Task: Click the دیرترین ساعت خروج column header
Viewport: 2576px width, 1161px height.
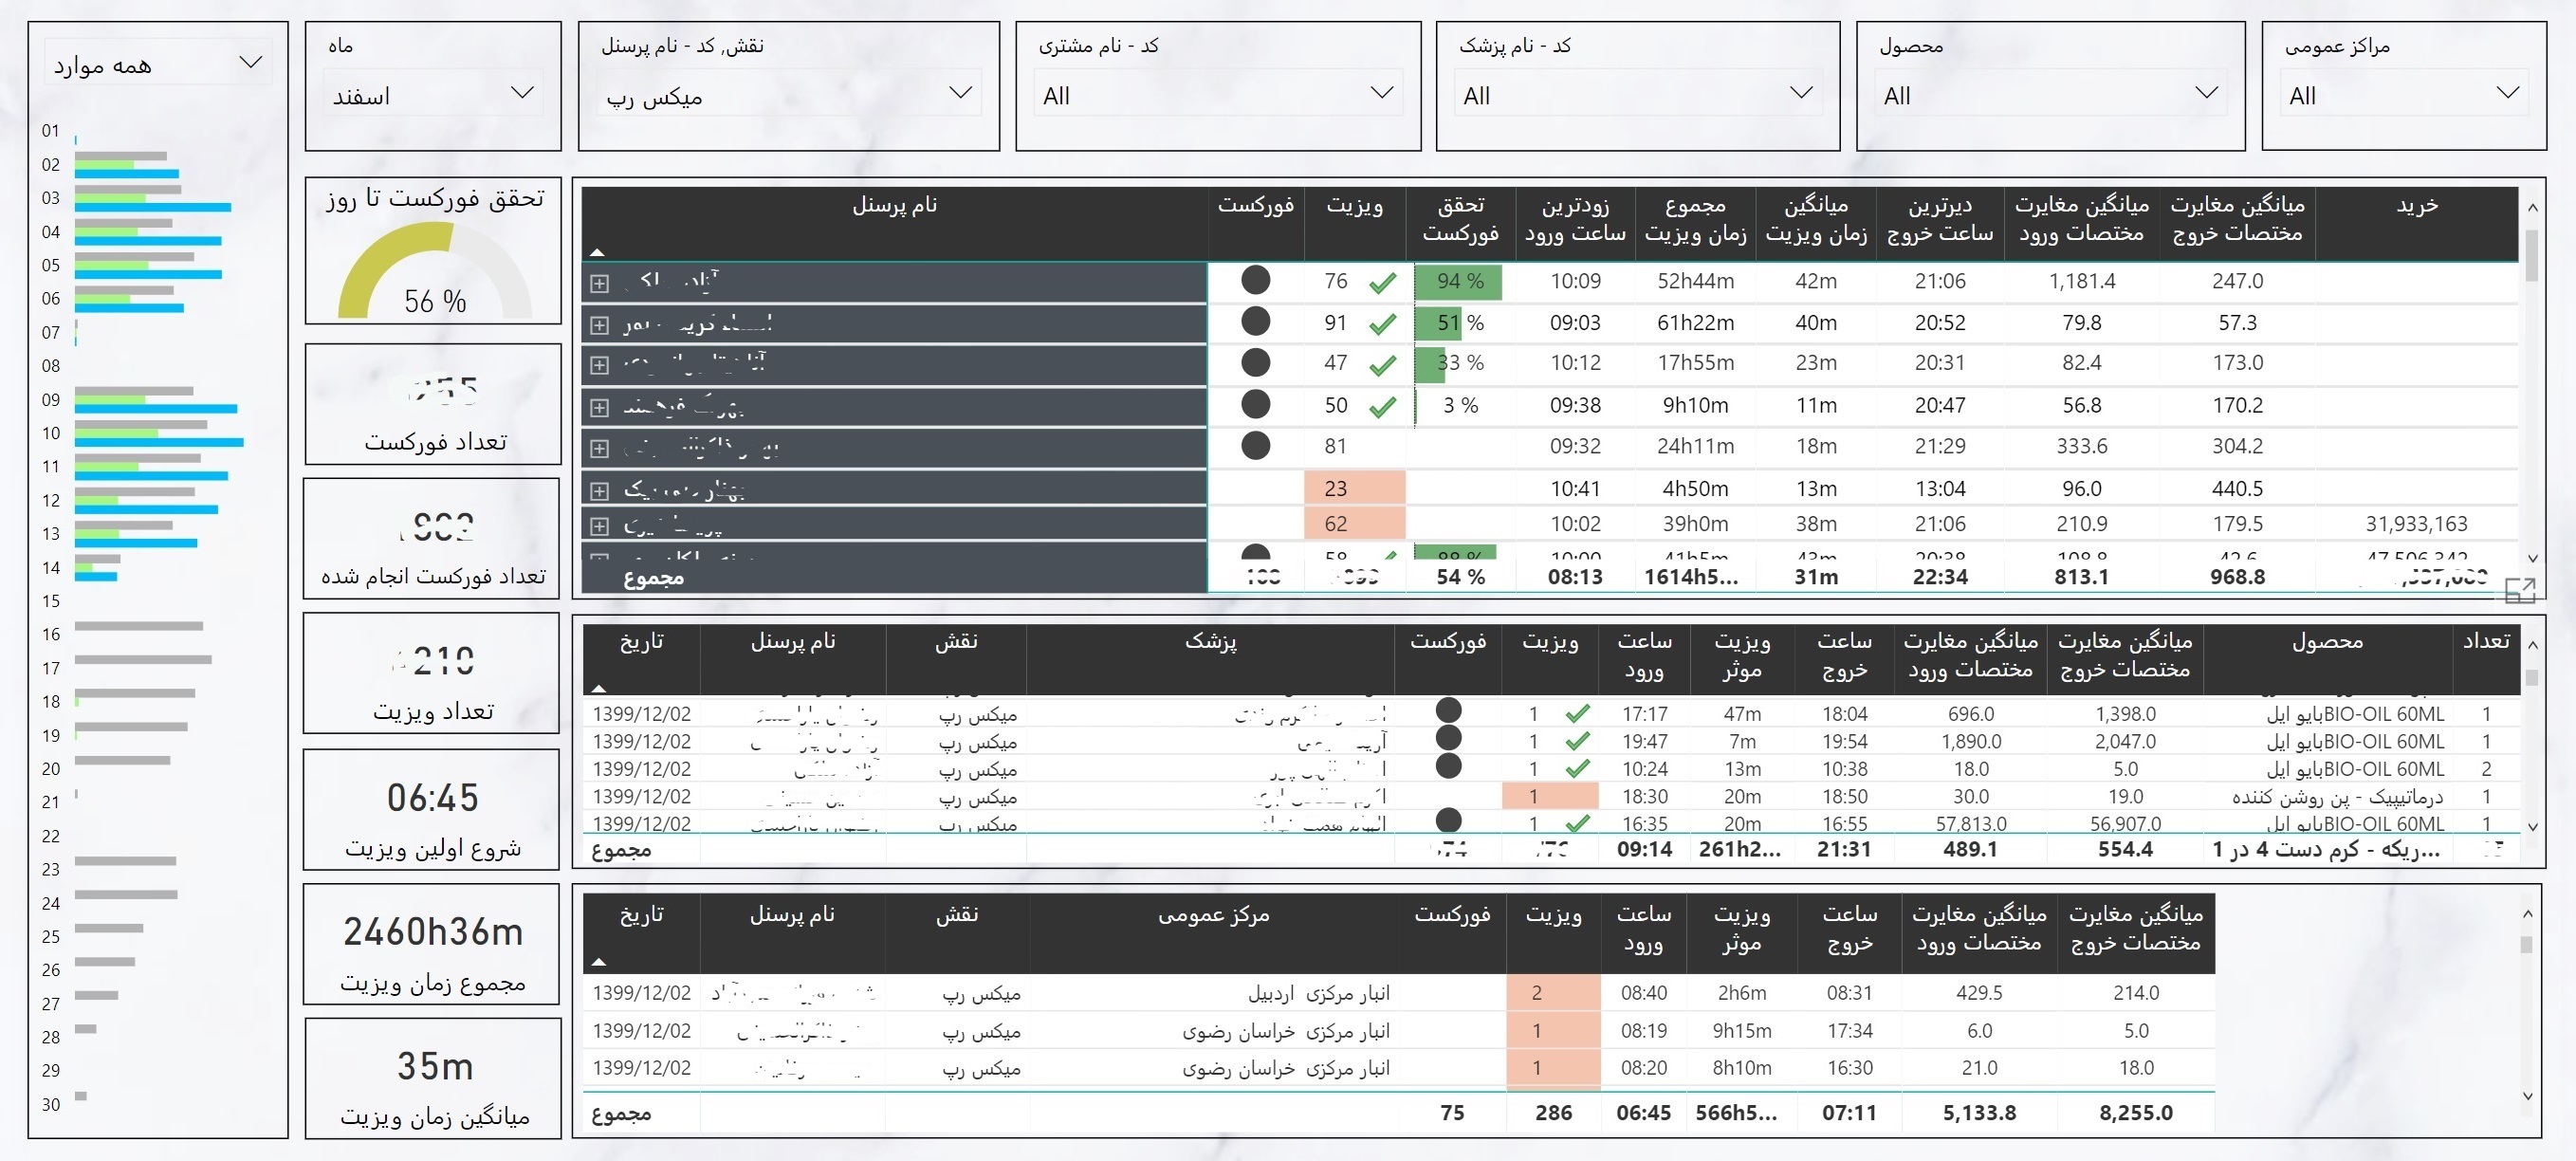Action: tap(1939, 219)
